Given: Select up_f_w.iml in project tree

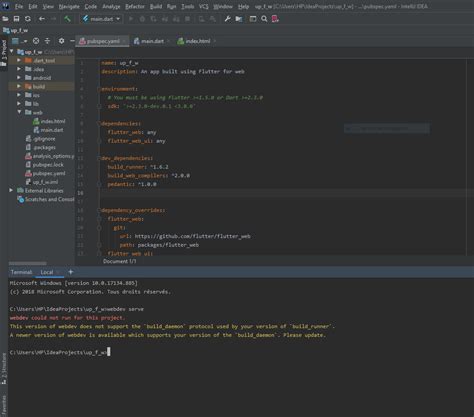Looking at the screenshot, I should click(42, 182).
